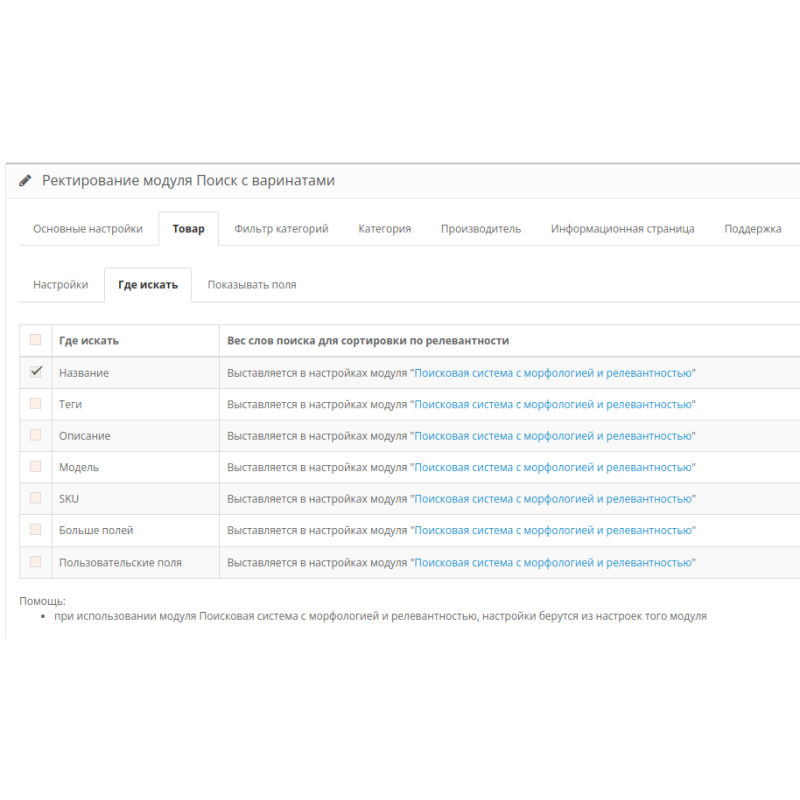Click the pencil edit icon in the header
Screen dimensions: 800x800
(x=23, y=180)
